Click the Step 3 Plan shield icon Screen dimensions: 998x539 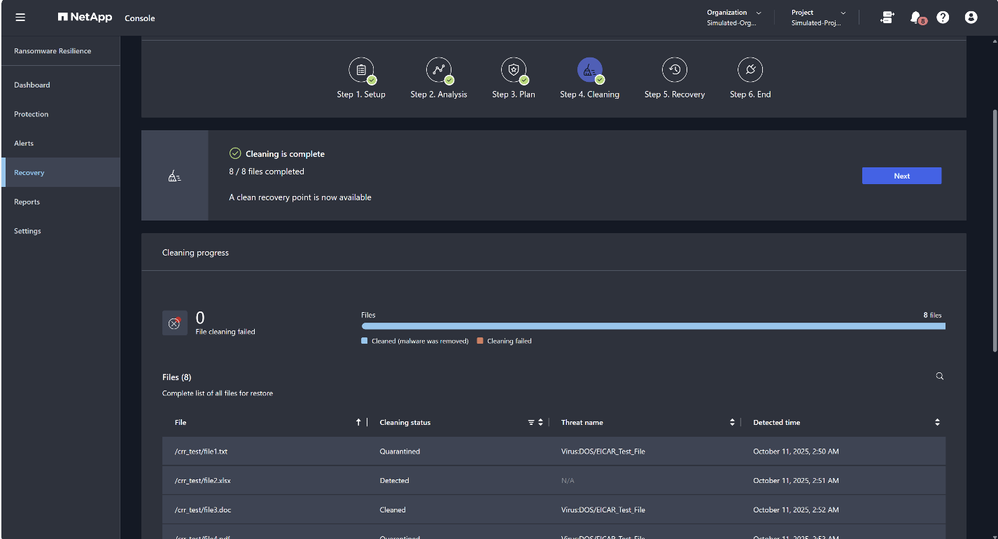point(514,70)
